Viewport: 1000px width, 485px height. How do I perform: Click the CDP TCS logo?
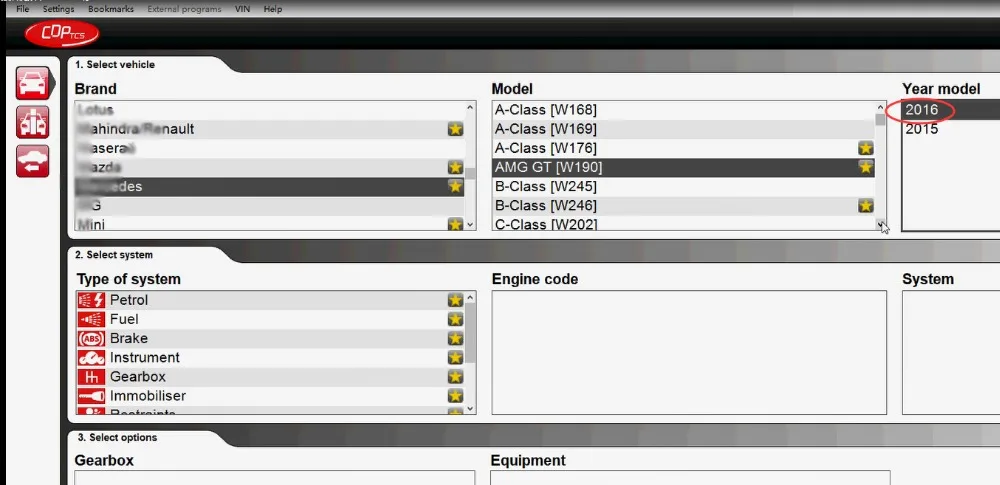click(62, 34)
